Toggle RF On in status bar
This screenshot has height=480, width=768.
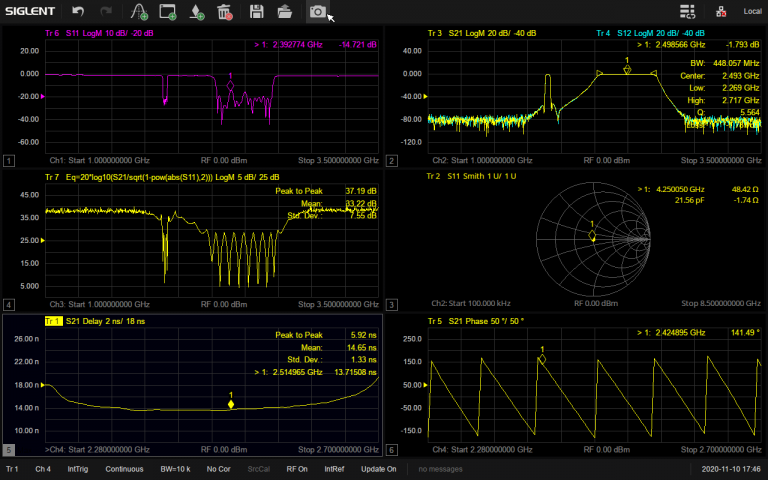[298, 469]
